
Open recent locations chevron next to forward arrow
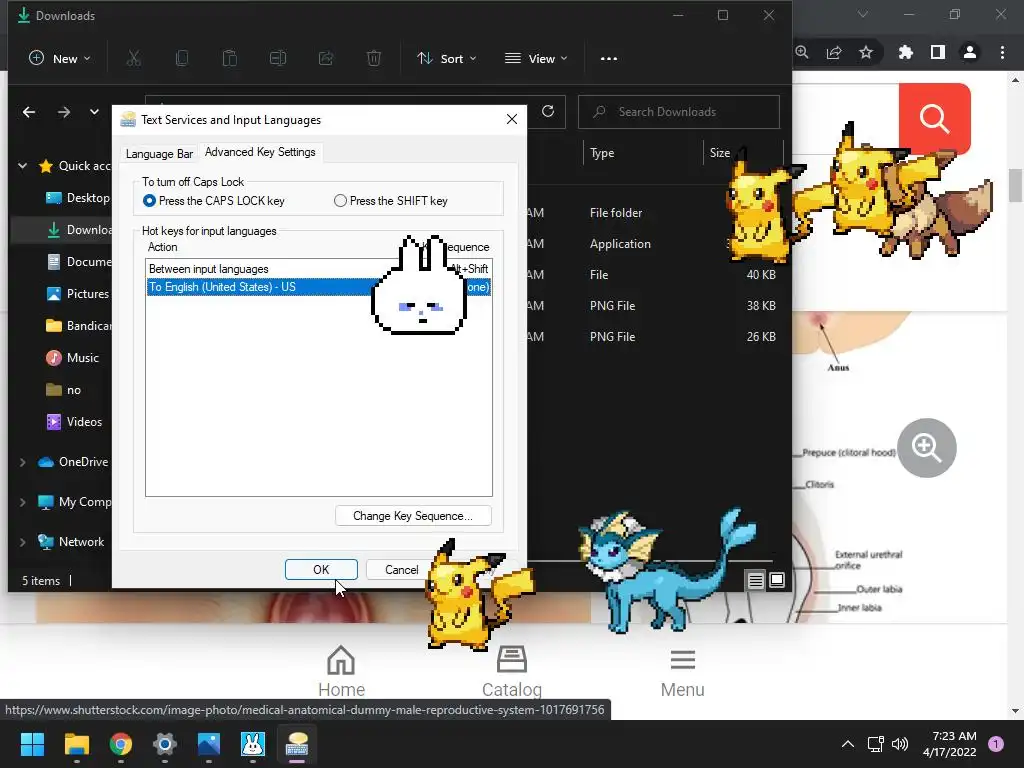(x=94, y=112)
